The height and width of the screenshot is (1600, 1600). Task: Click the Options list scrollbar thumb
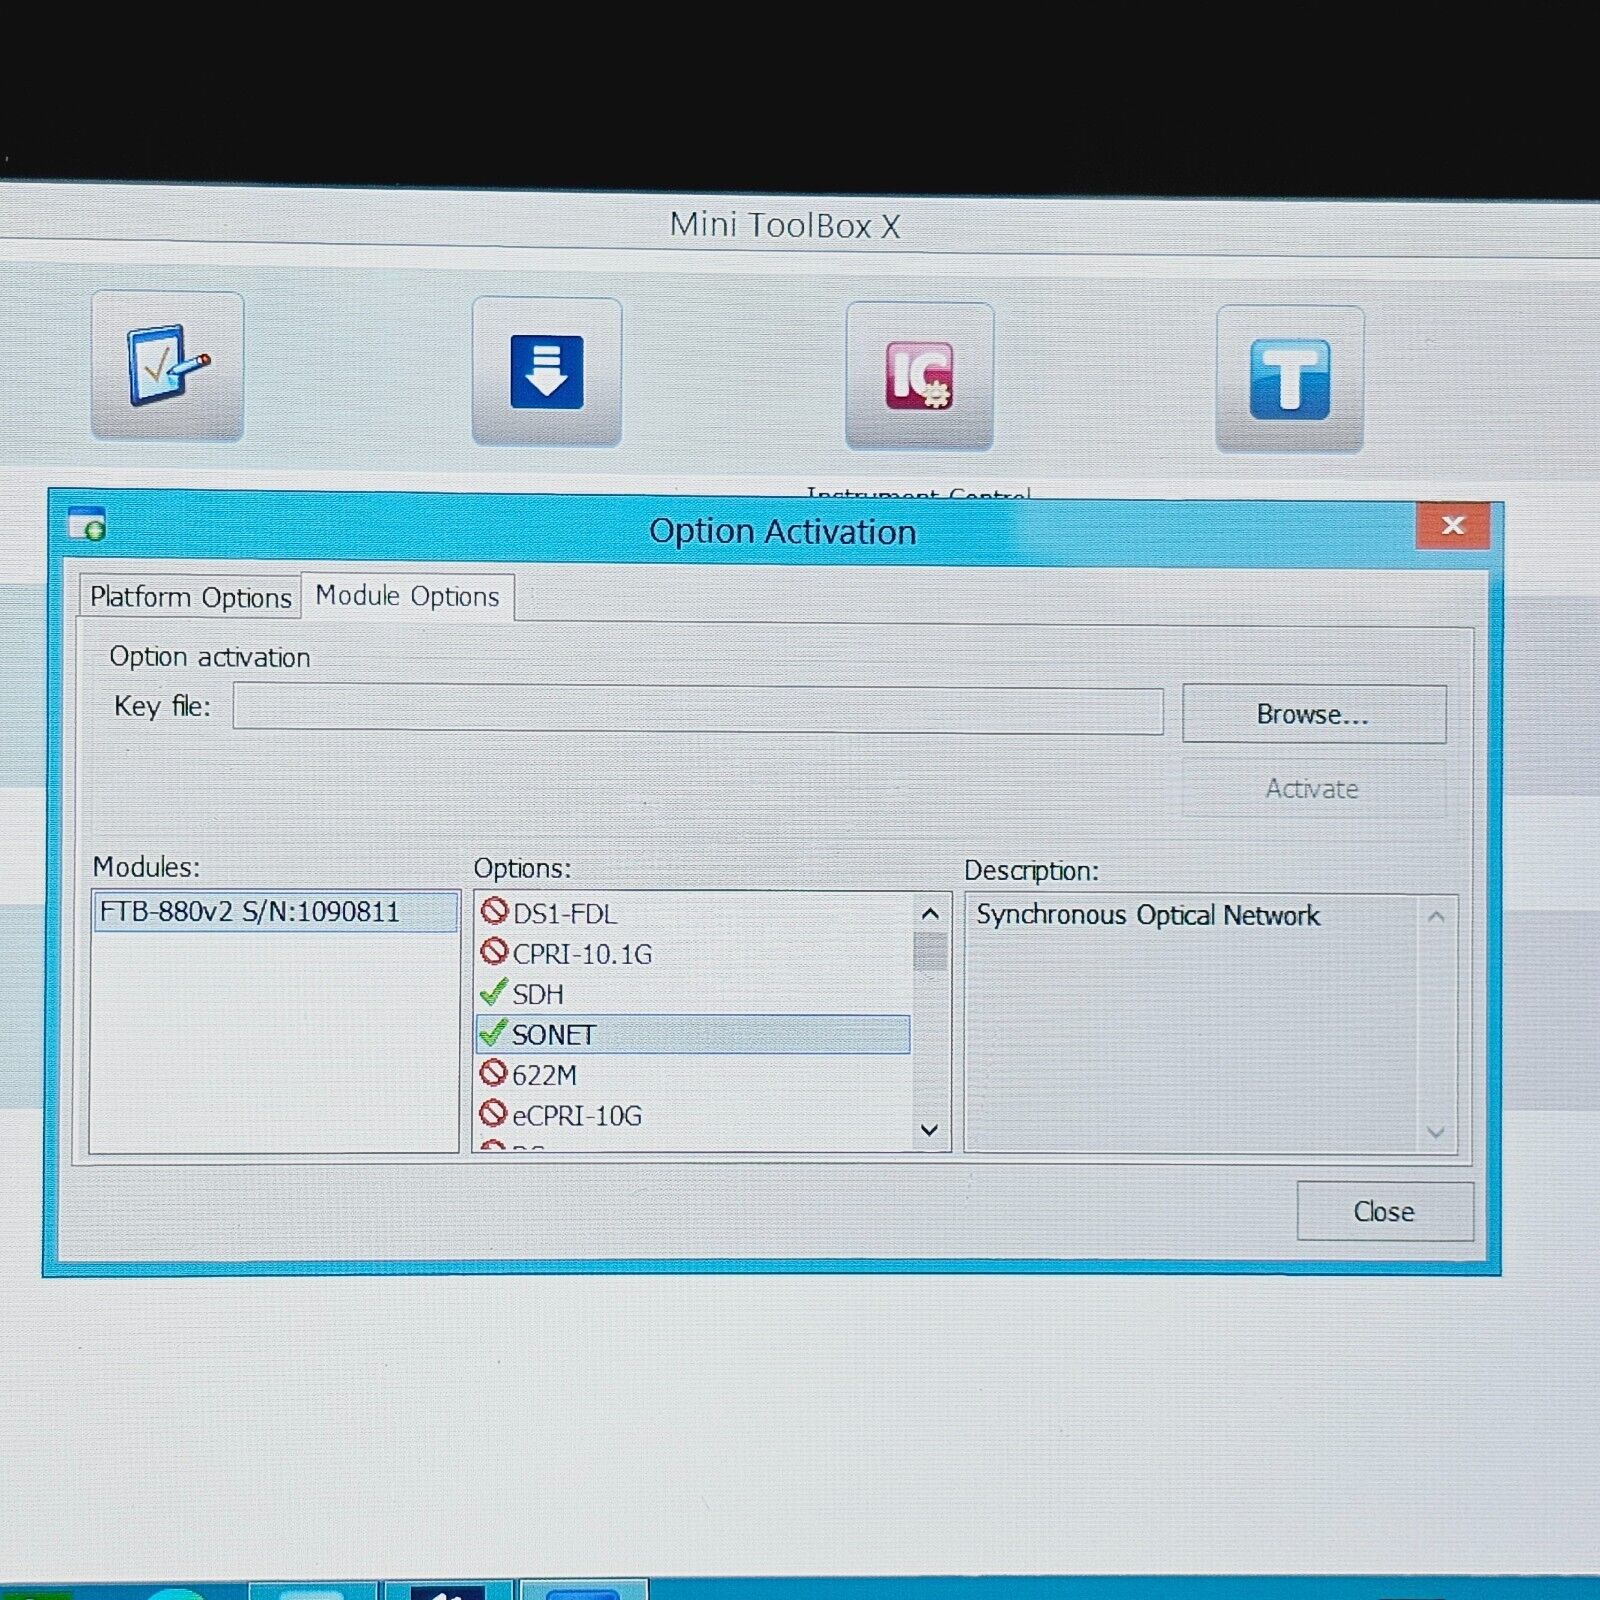[930, 952]
